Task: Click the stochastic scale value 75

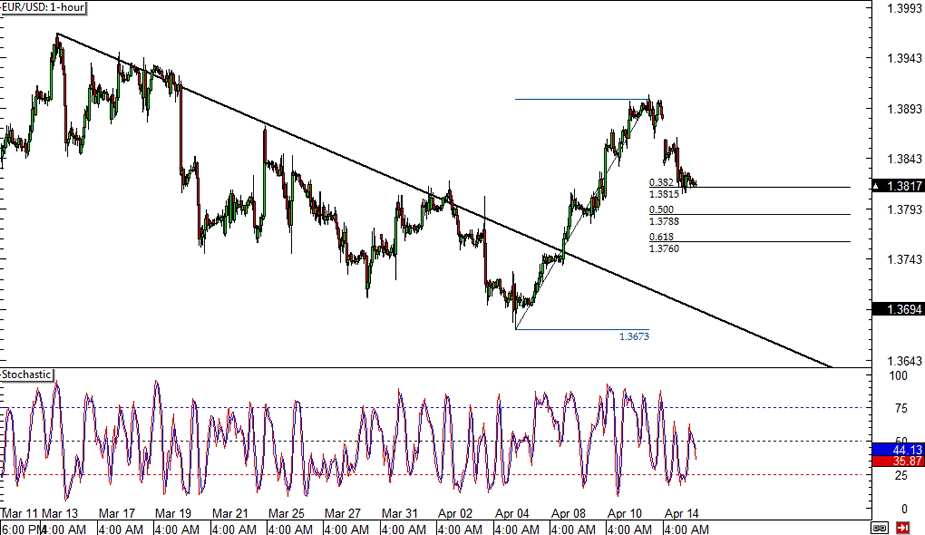Action: coord(901,409)
